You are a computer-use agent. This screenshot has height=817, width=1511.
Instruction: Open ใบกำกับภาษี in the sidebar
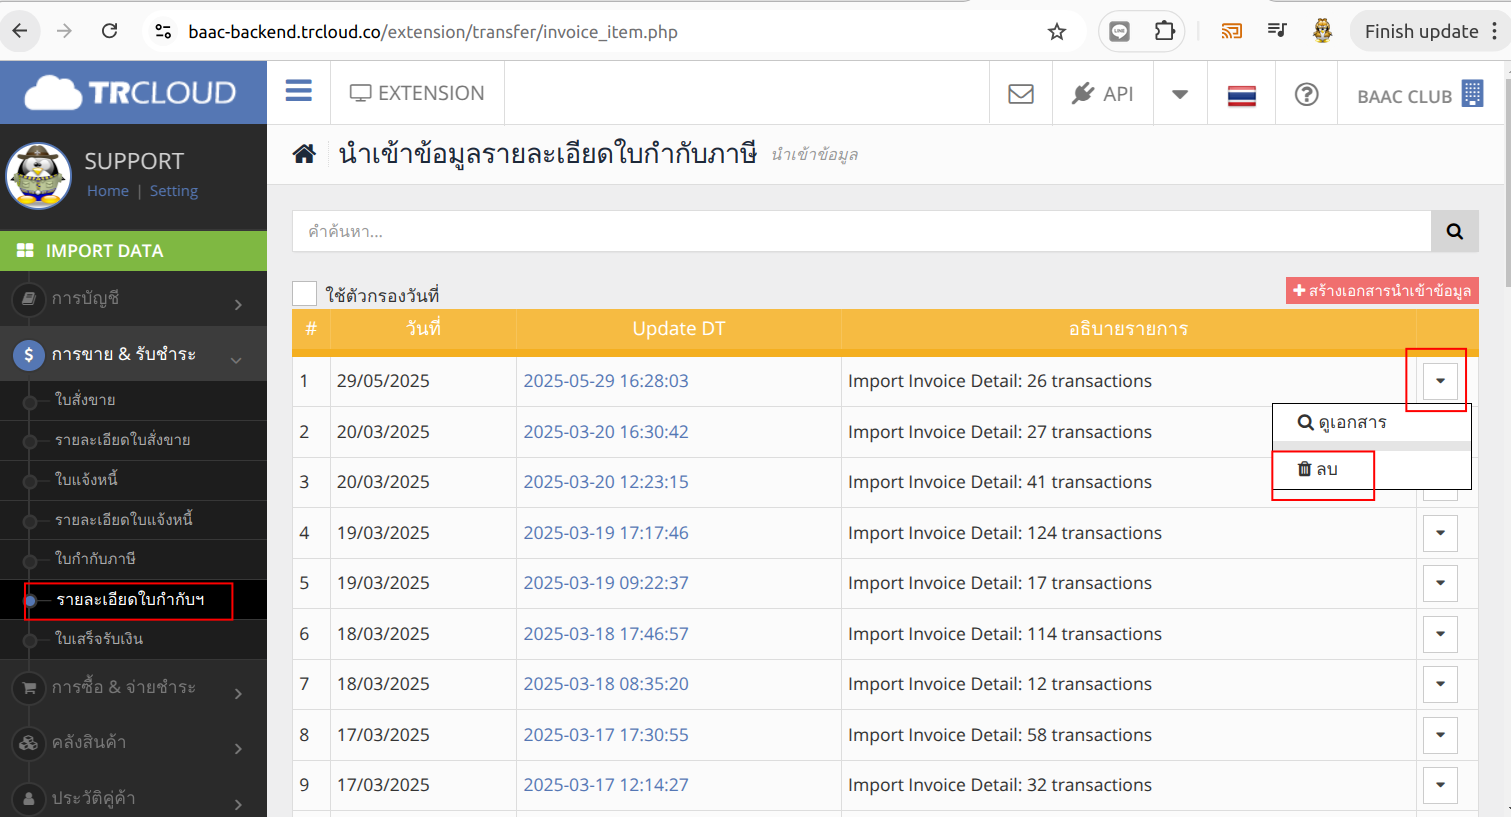pyautogui.click(x=96, y=559)
